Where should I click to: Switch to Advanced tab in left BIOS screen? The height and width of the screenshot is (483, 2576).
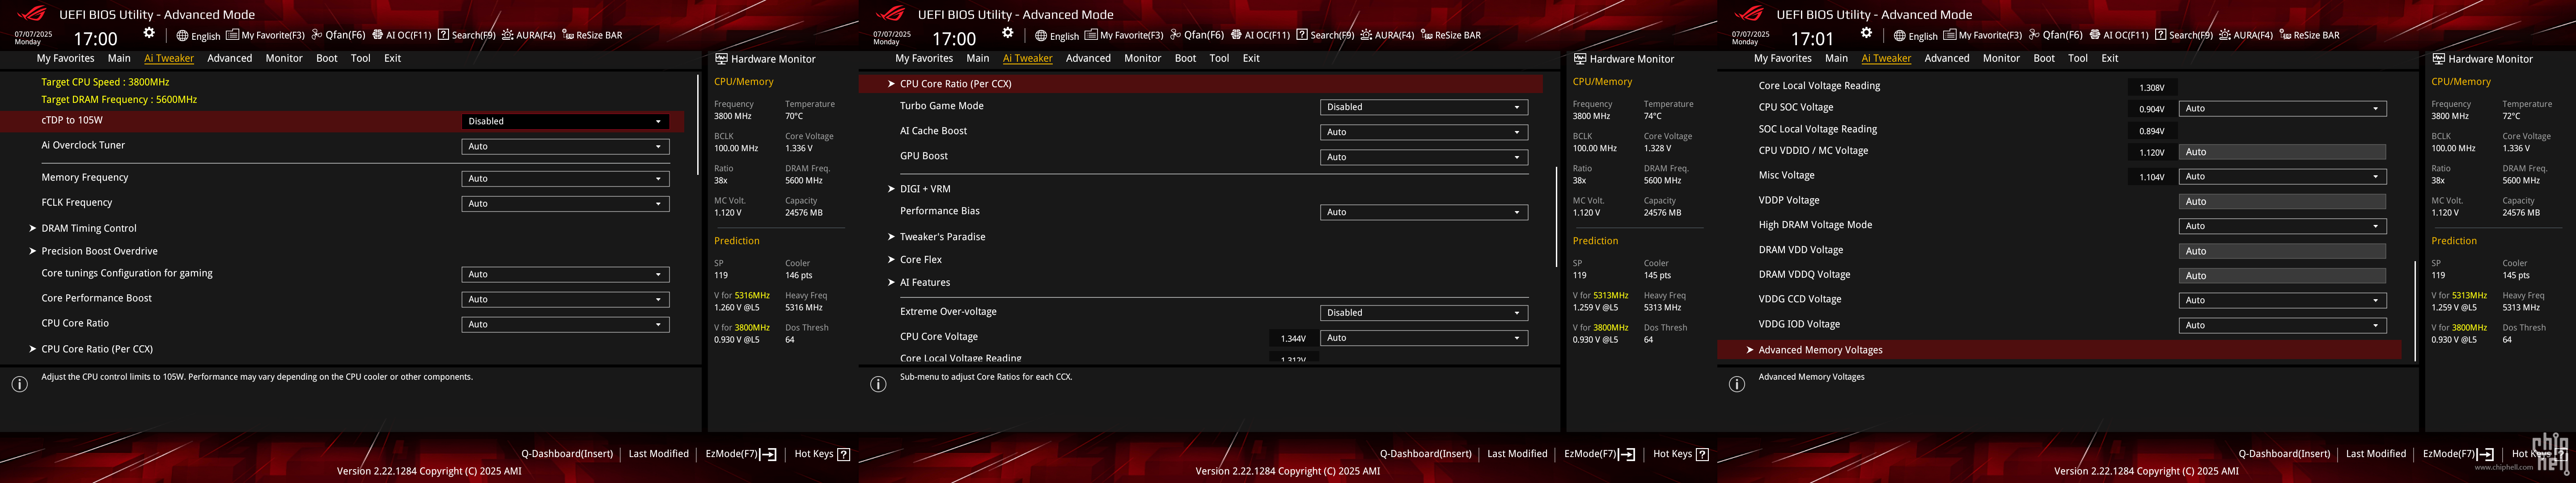[230, 58]
